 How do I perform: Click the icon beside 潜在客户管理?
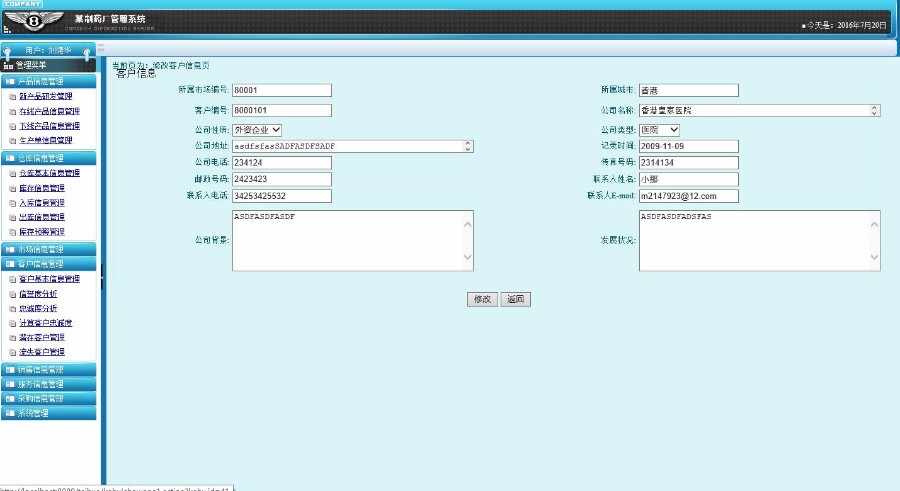pos(13,338)
